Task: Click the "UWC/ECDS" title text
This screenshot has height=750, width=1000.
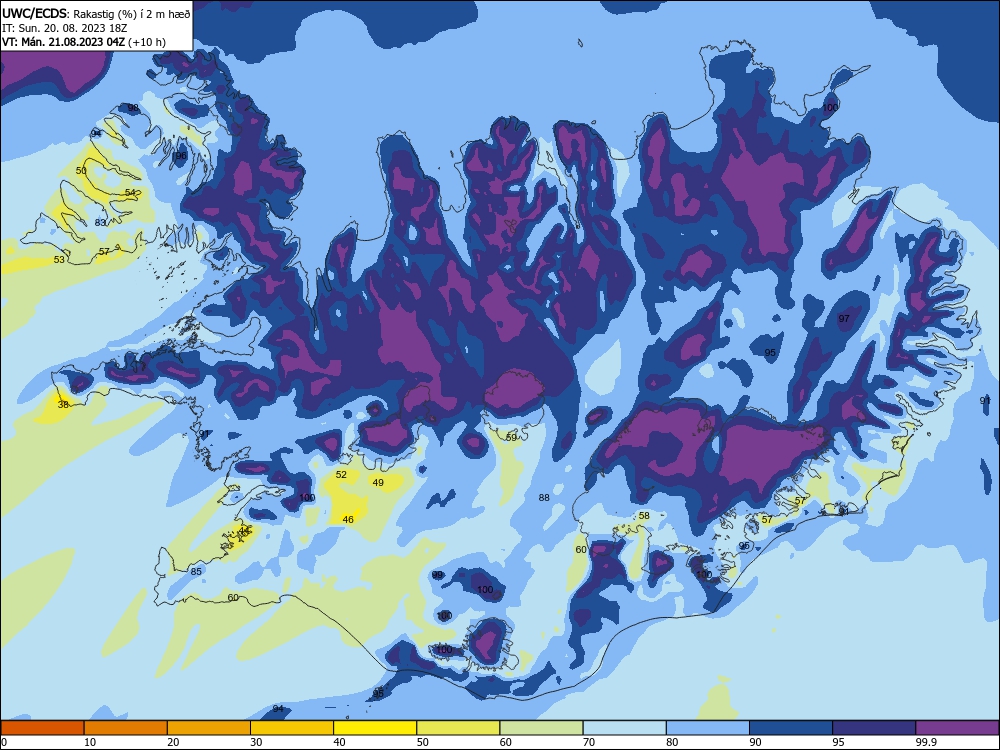Action: pyautogui.click(x=34, y=14)
